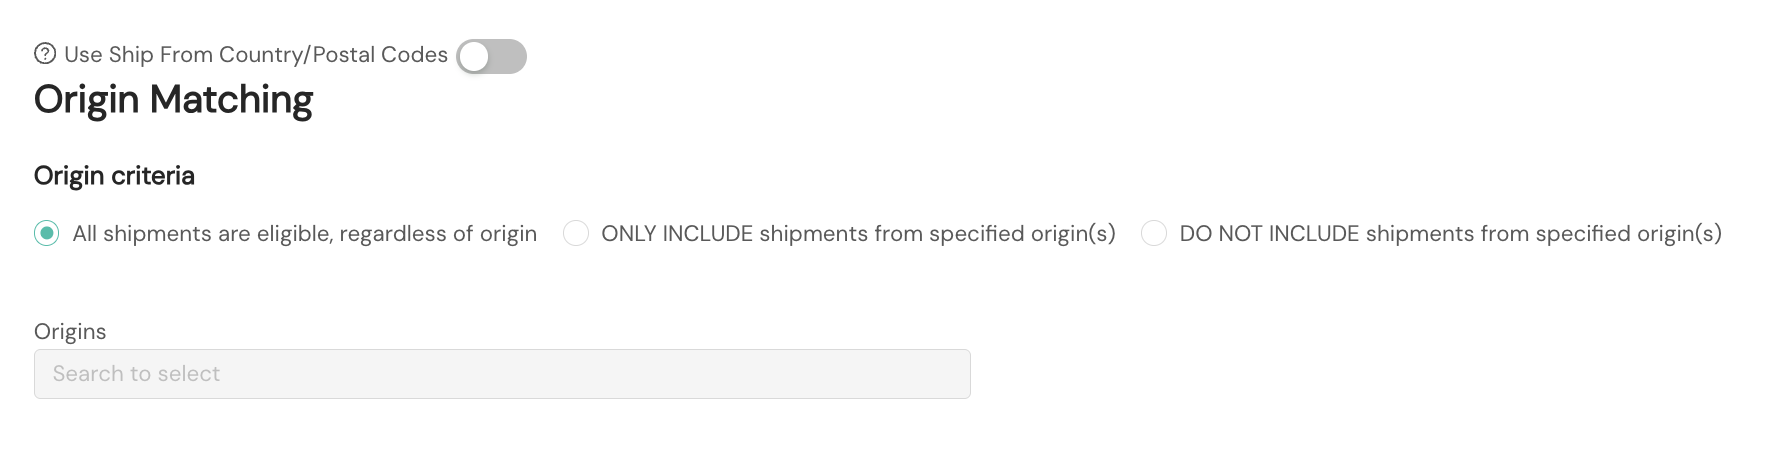
Task: Choose DO NOT INCLUDE shipments radio button
Action: (1153, 233)
